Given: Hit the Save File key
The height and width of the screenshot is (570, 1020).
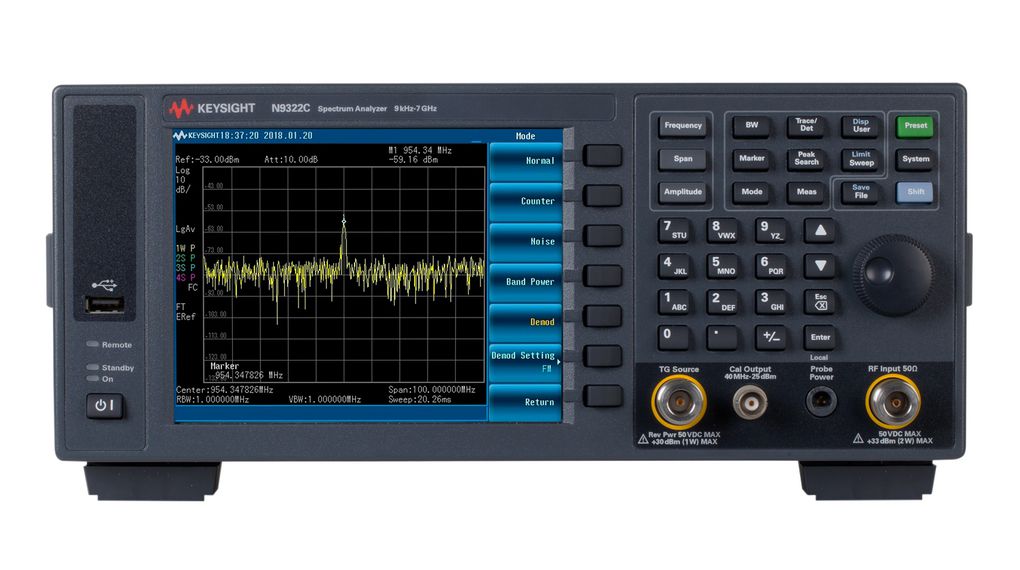Looking at the screenshot, I should (x=861, y=192).
